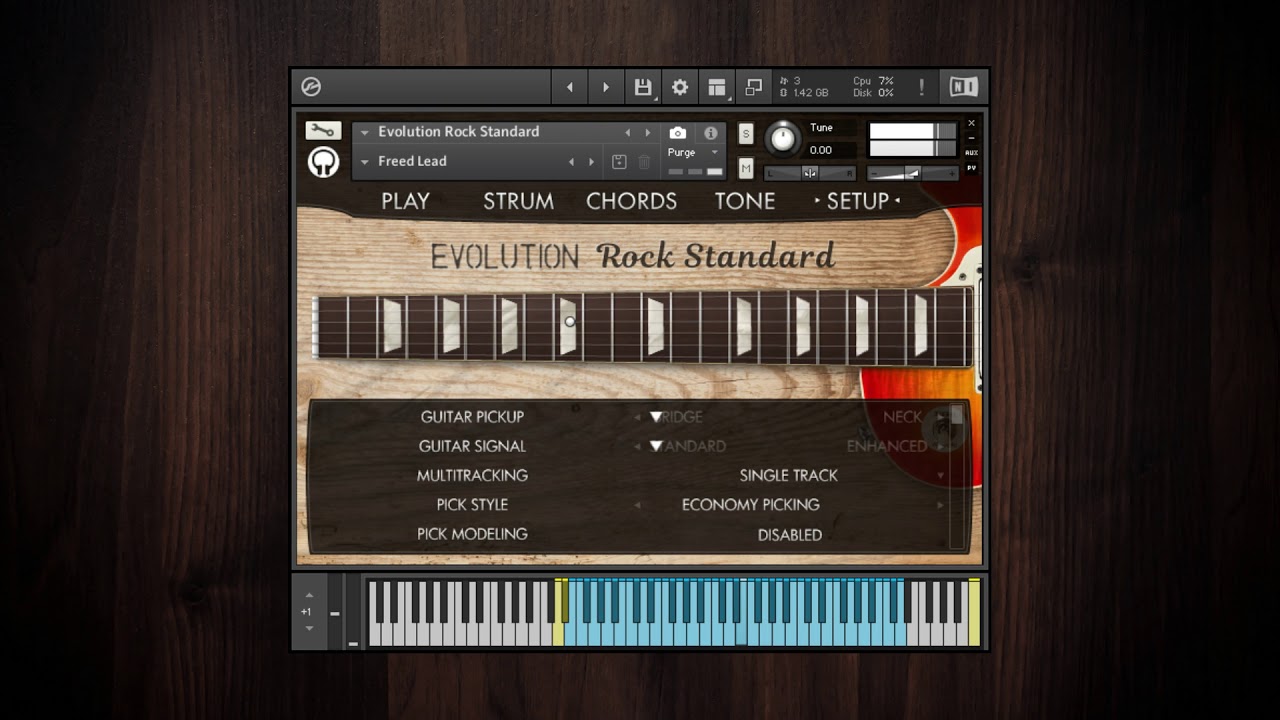
Task: Switch to the CHORDS tab
Action: 631,201
